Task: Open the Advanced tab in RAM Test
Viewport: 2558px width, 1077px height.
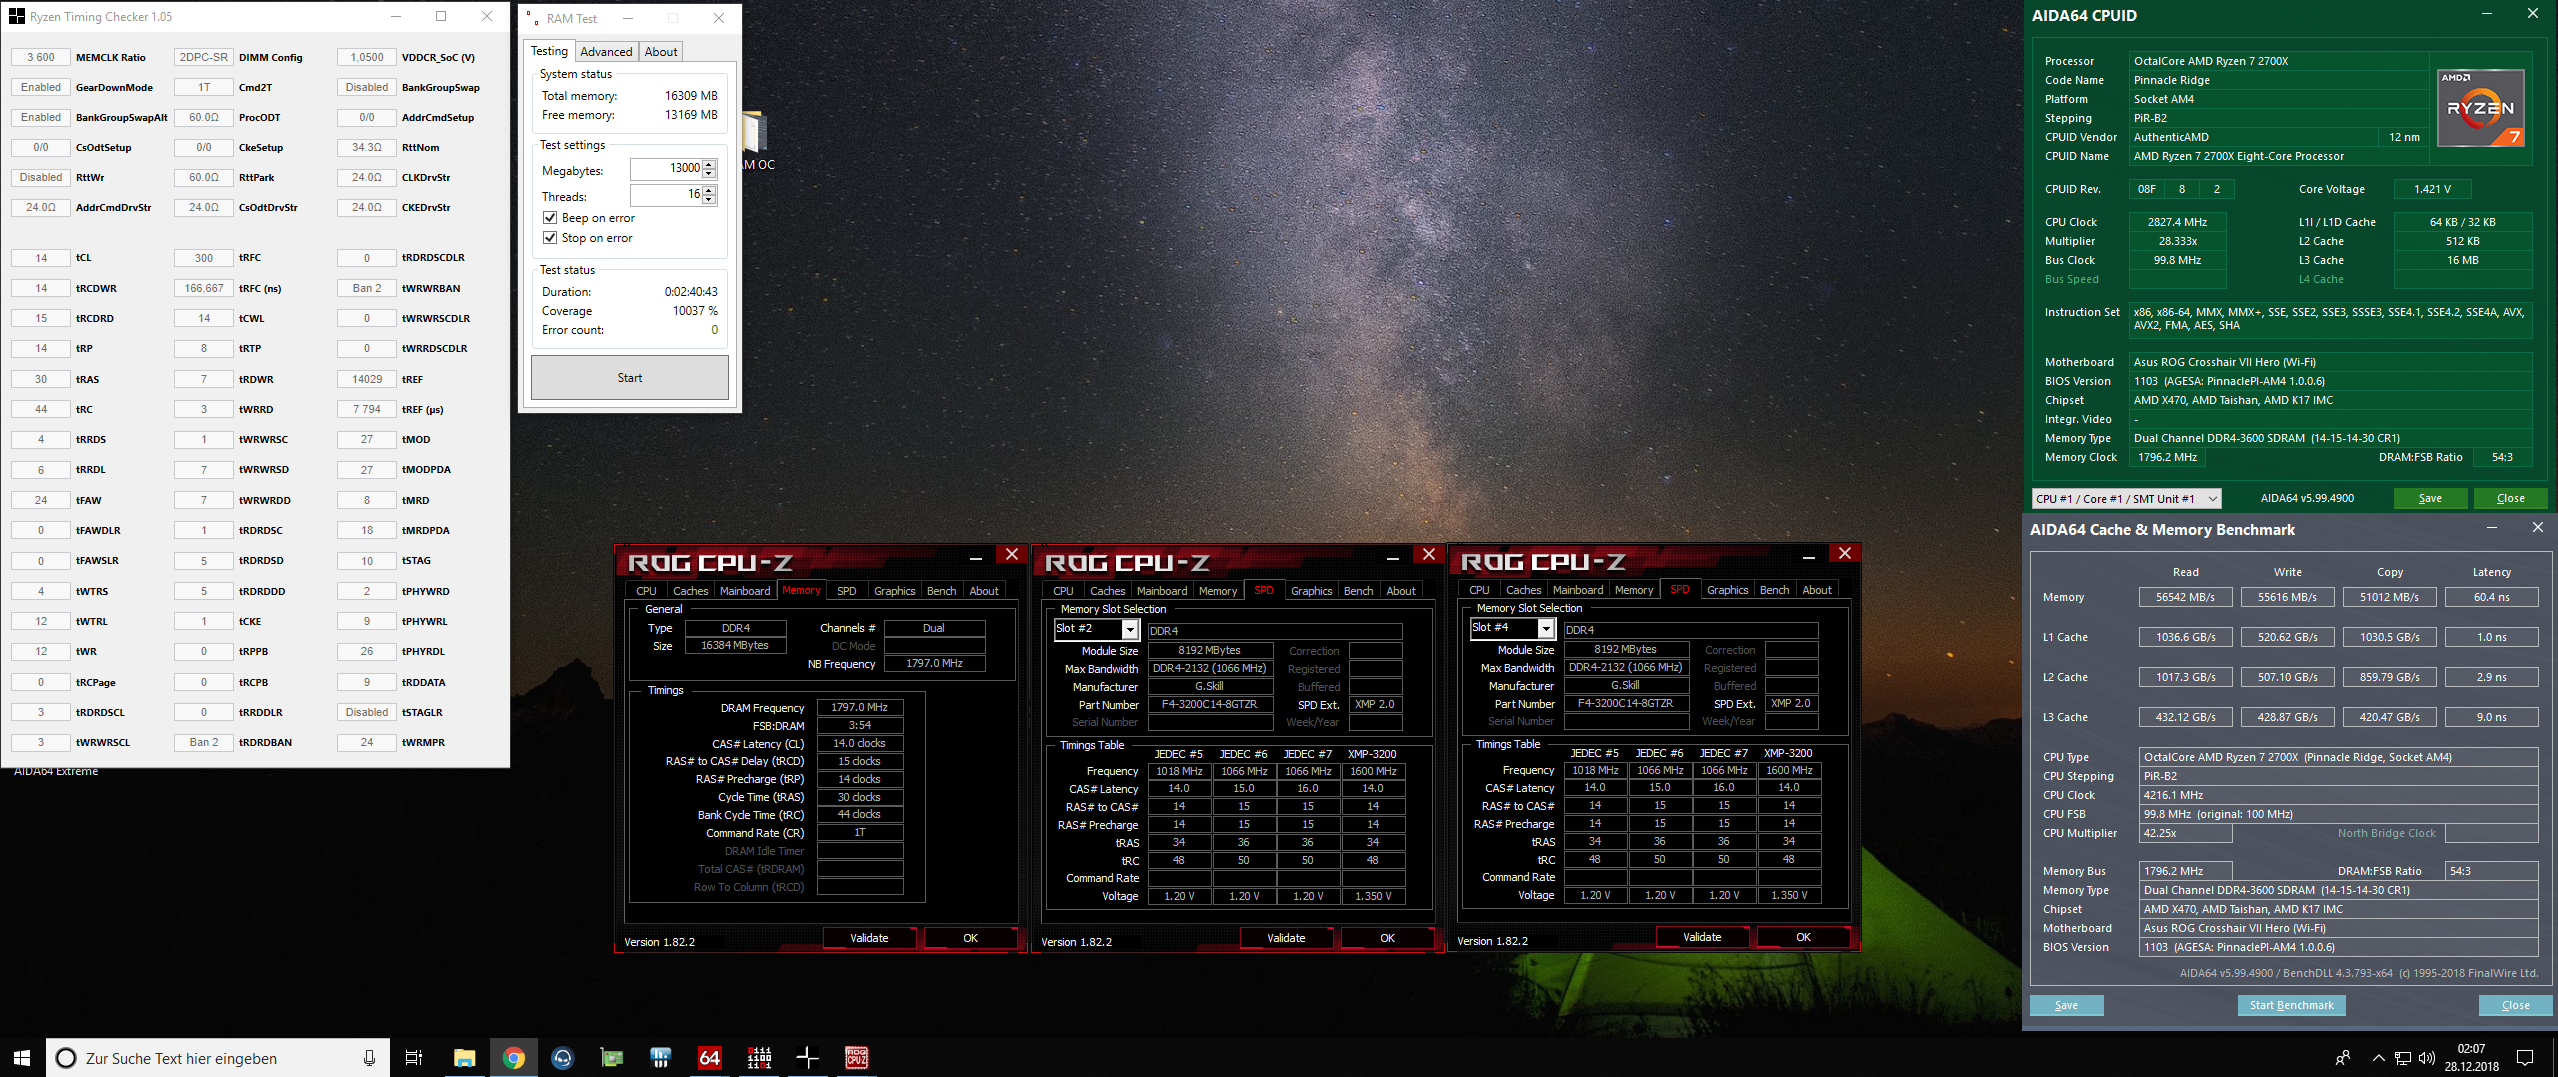Action: coord(606,52)
